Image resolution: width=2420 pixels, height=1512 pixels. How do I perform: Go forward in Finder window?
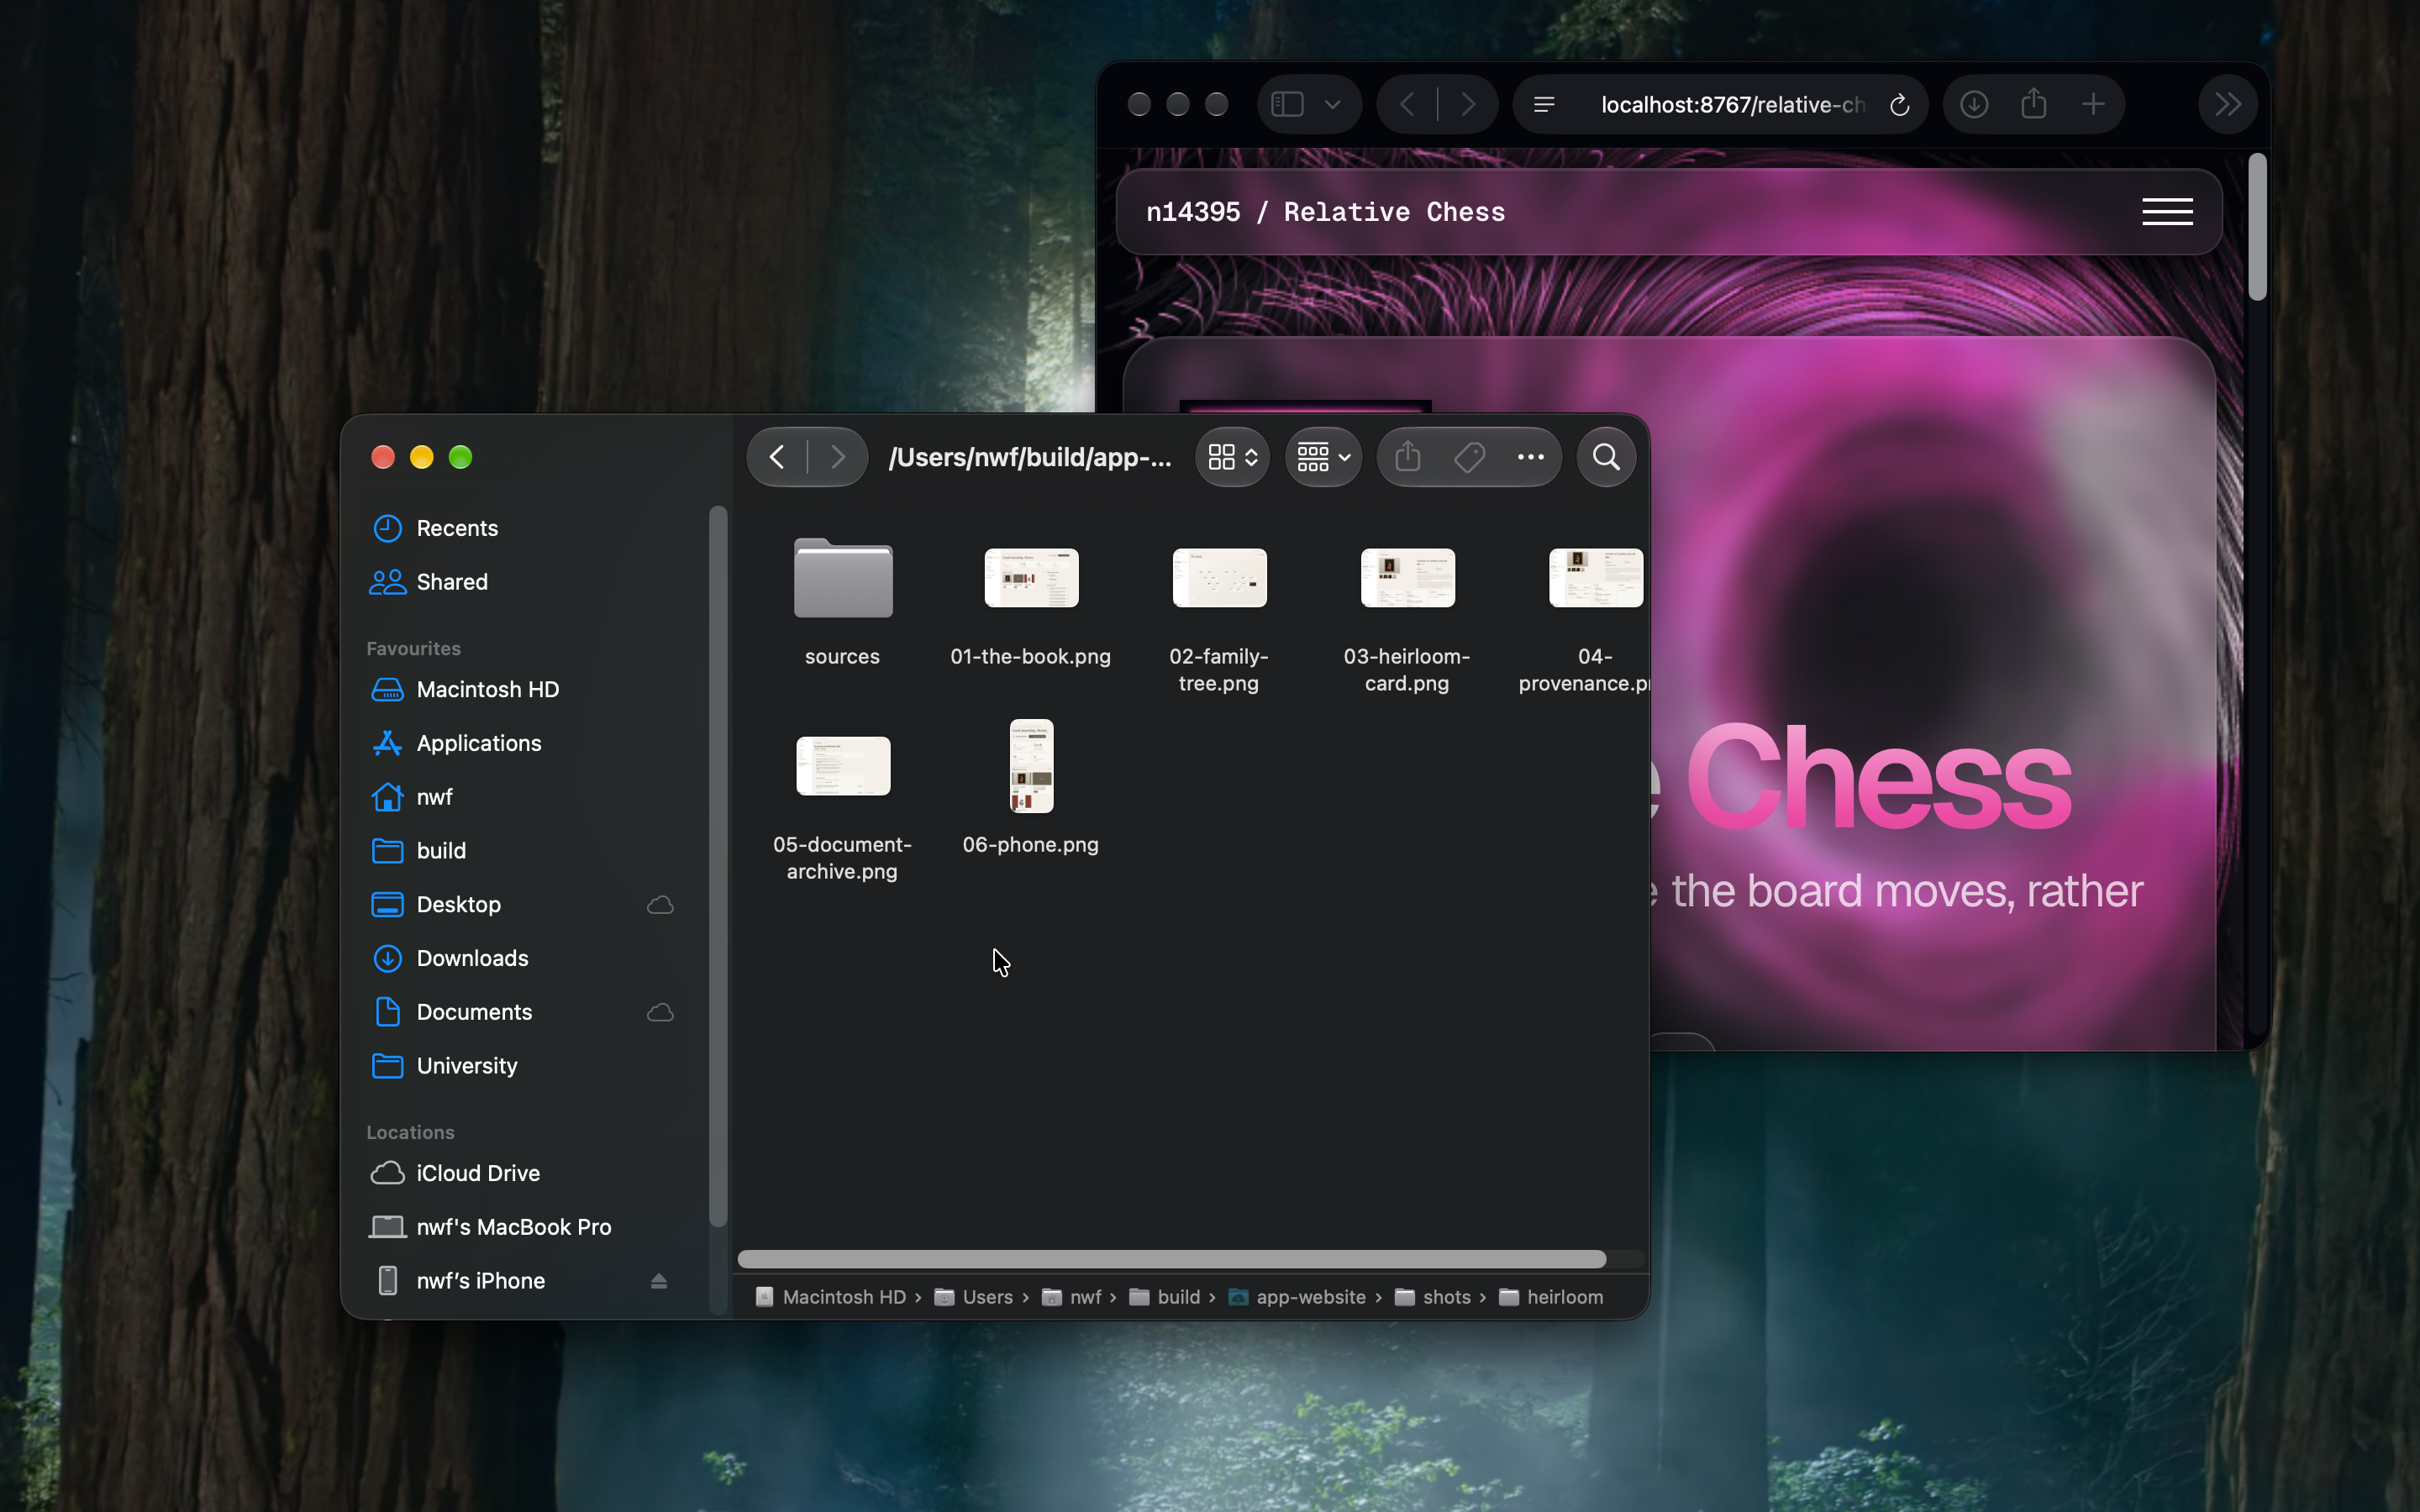837,457
